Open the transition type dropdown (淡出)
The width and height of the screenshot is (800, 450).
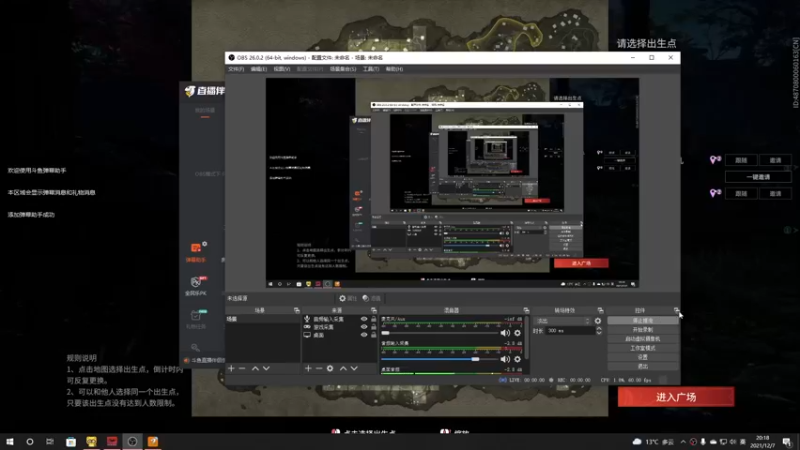[x=562, y=321]
